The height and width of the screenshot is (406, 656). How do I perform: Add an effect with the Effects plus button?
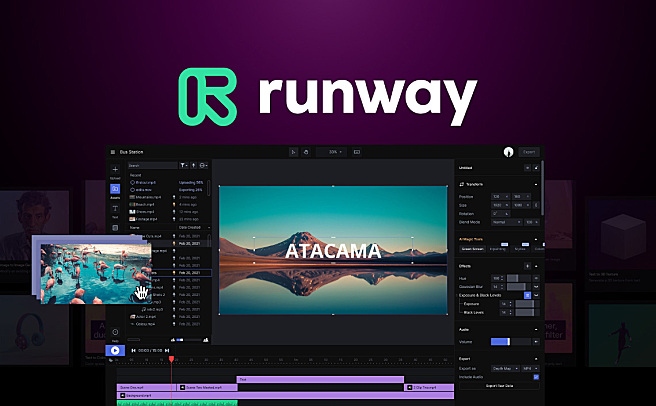click(528, 266)
